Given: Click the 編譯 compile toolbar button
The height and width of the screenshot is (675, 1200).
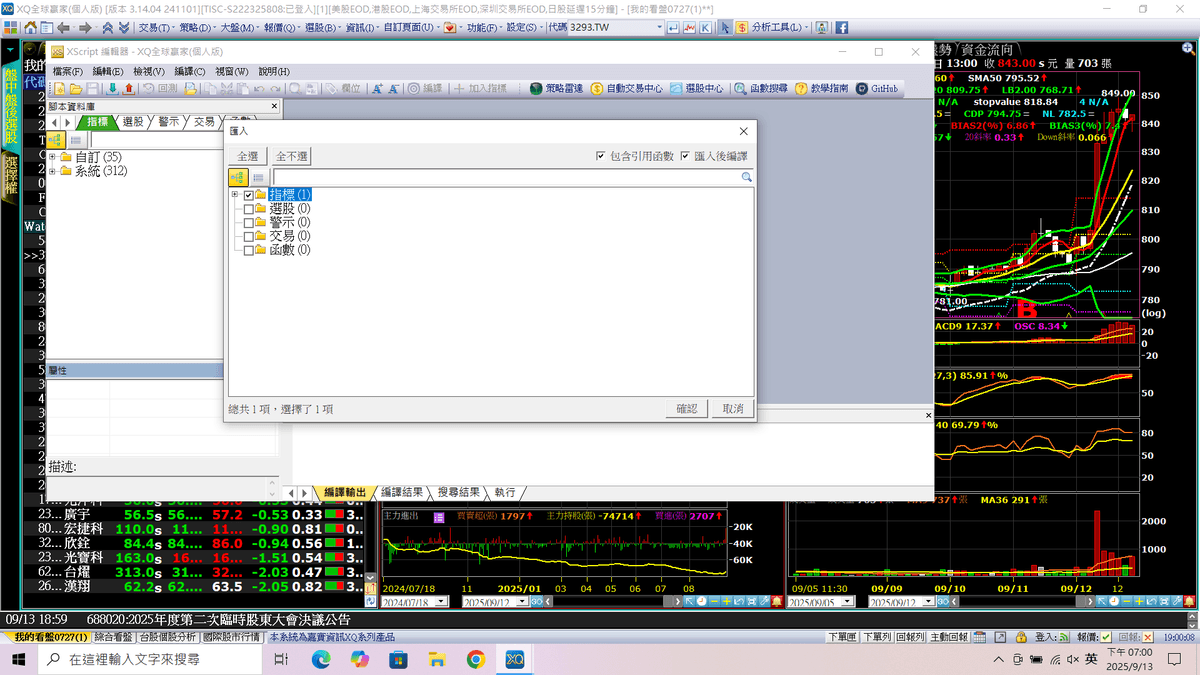Looking at the screenshot, I should tap(425, 89).
